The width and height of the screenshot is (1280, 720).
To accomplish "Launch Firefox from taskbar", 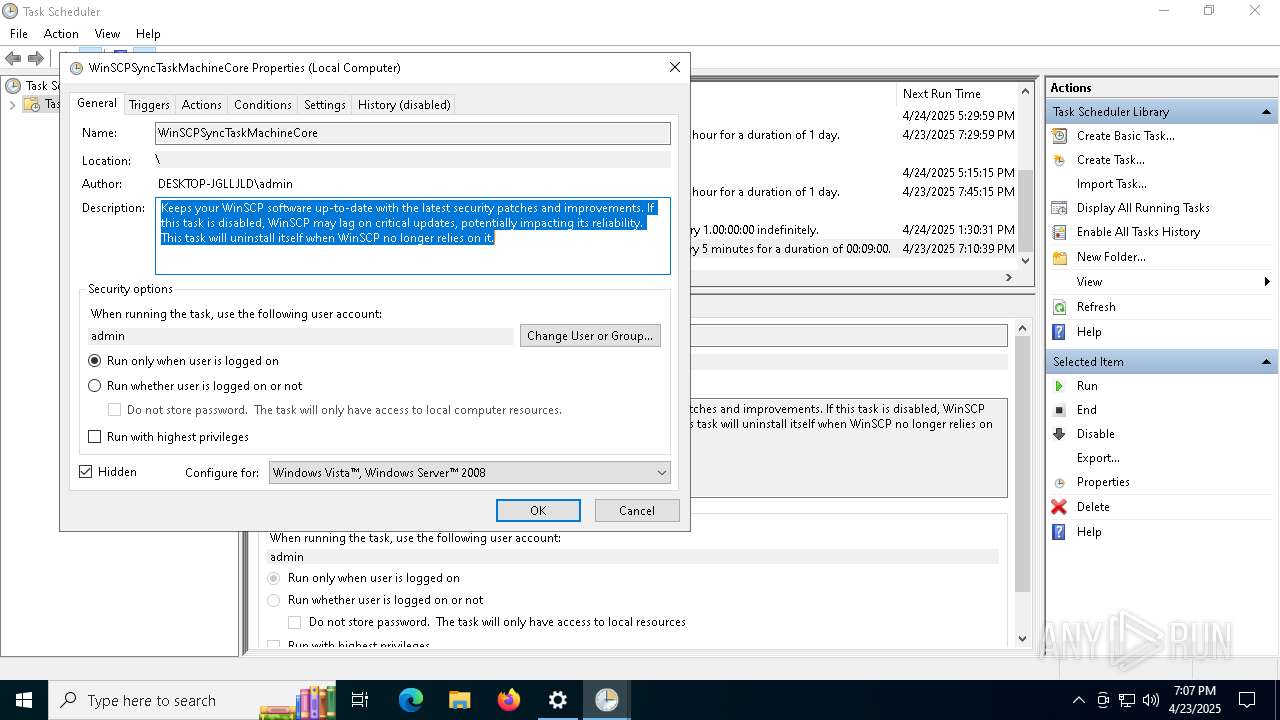I will point(509,700).
